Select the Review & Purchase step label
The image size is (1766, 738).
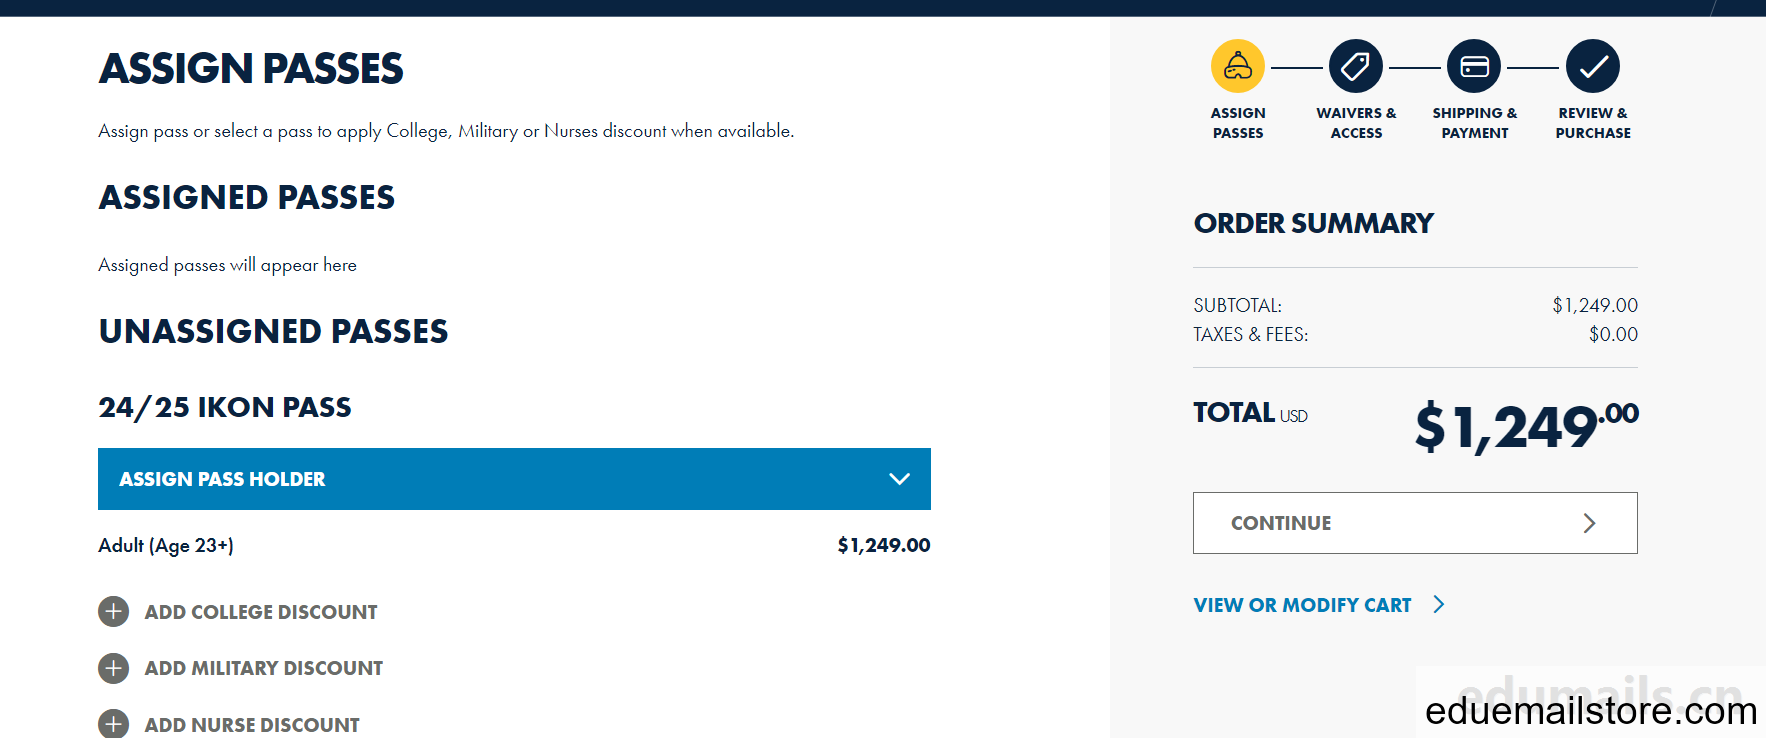pyautogui.click(x=1593, y=123)
